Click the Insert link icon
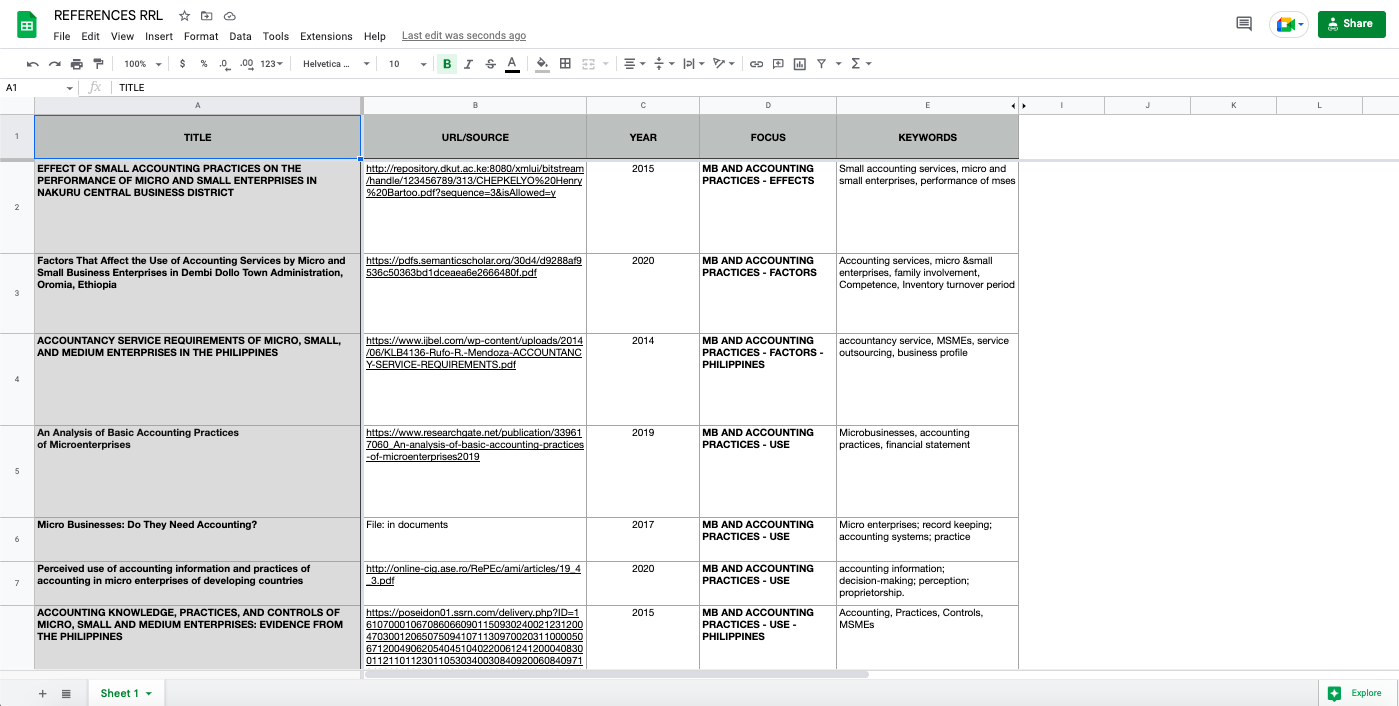Screen dimensions: 1399x706 [x=756, y=64]
